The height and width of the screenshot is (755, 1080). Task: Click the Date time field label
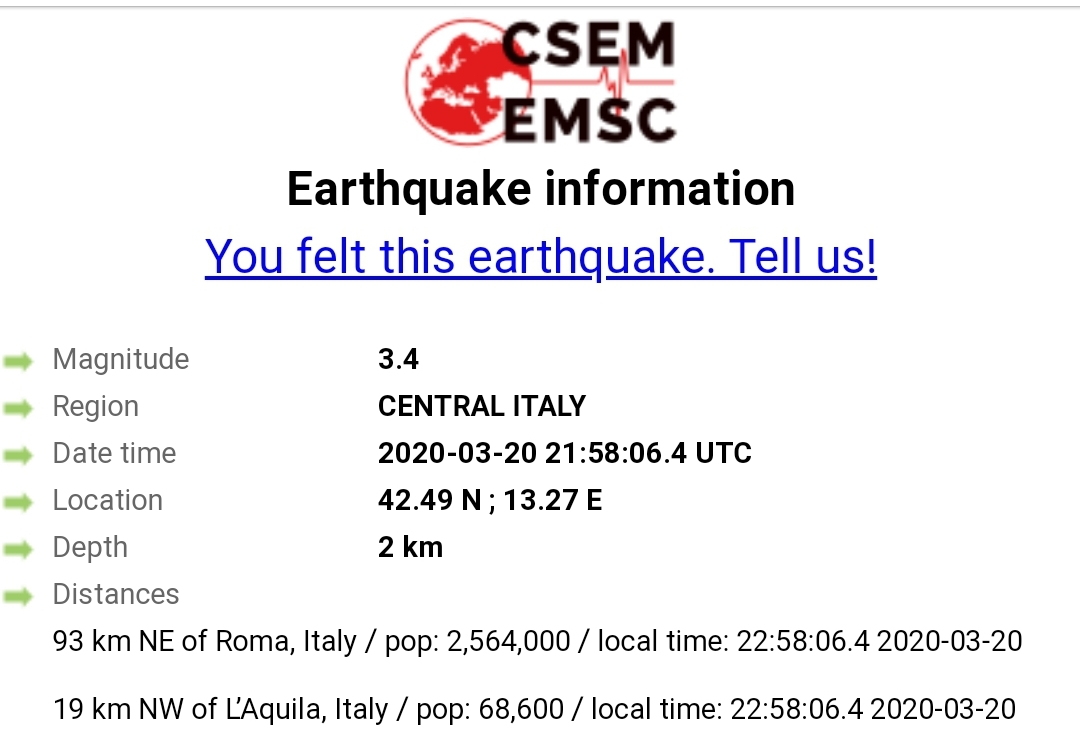coord(114,453)
